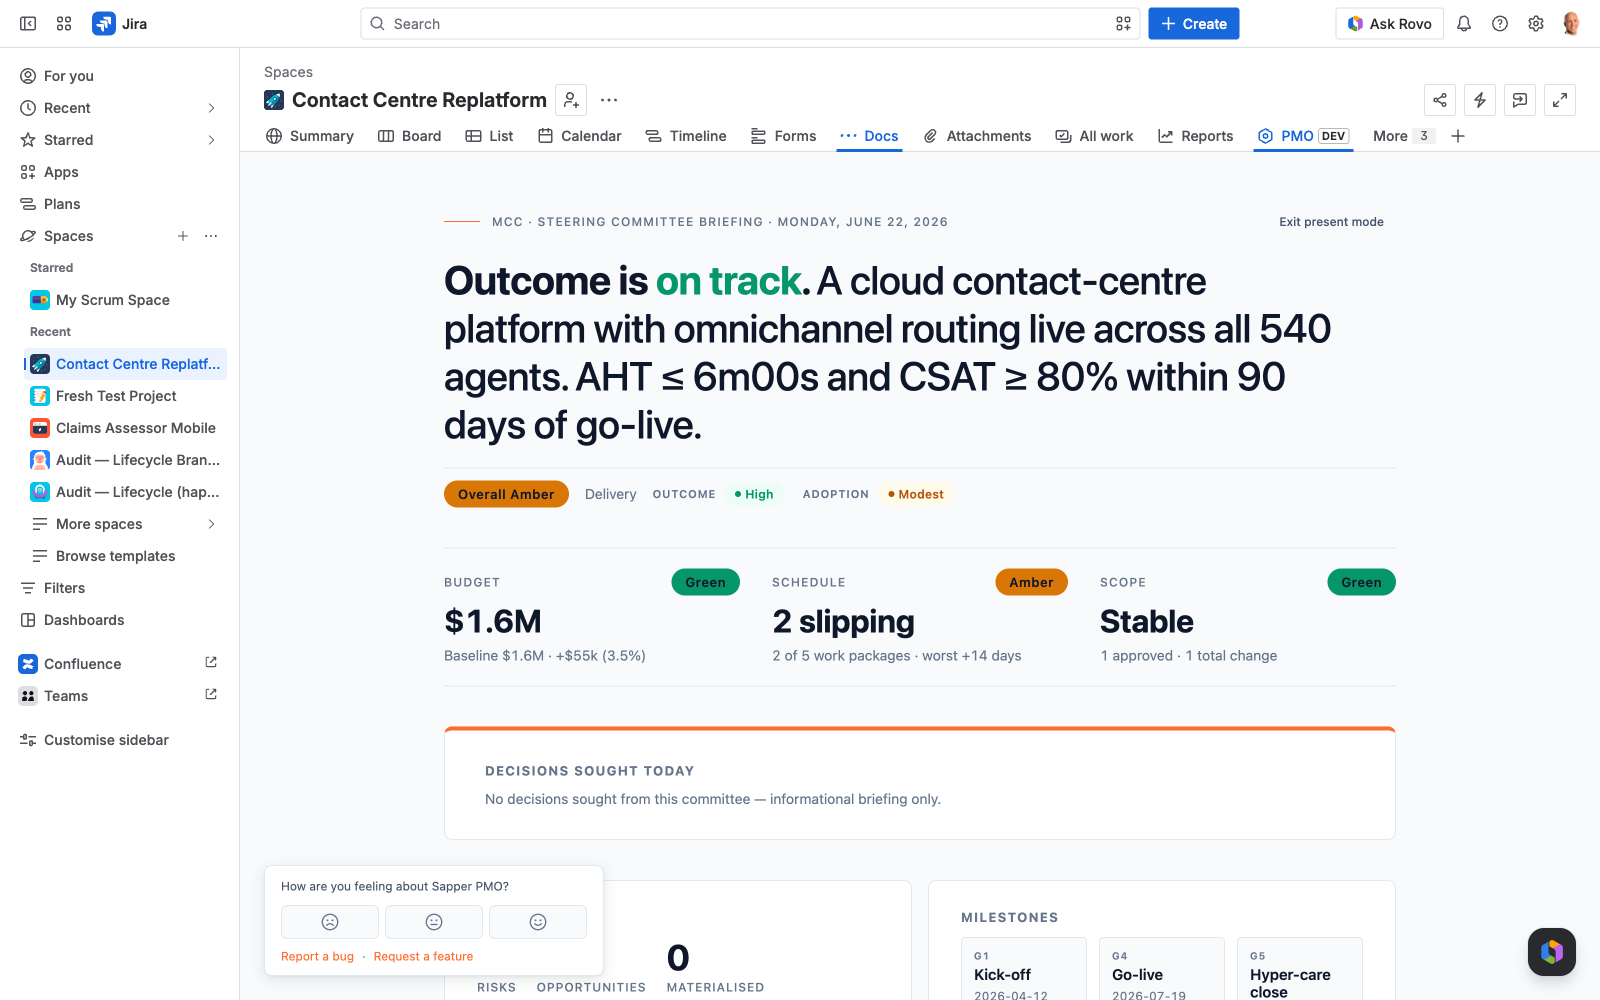Collapse the sidebar with the panel icon
Screen dimensions: 1600x1000
coord(28,24)
